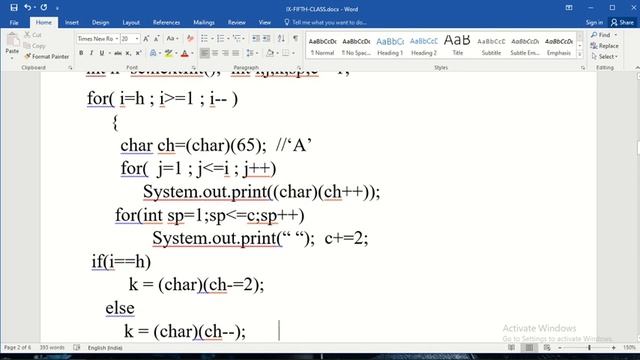This screenshot has width=640, height=360.
Task: Click Replace button
Action: pyautogui.click(x=605, y=46)
